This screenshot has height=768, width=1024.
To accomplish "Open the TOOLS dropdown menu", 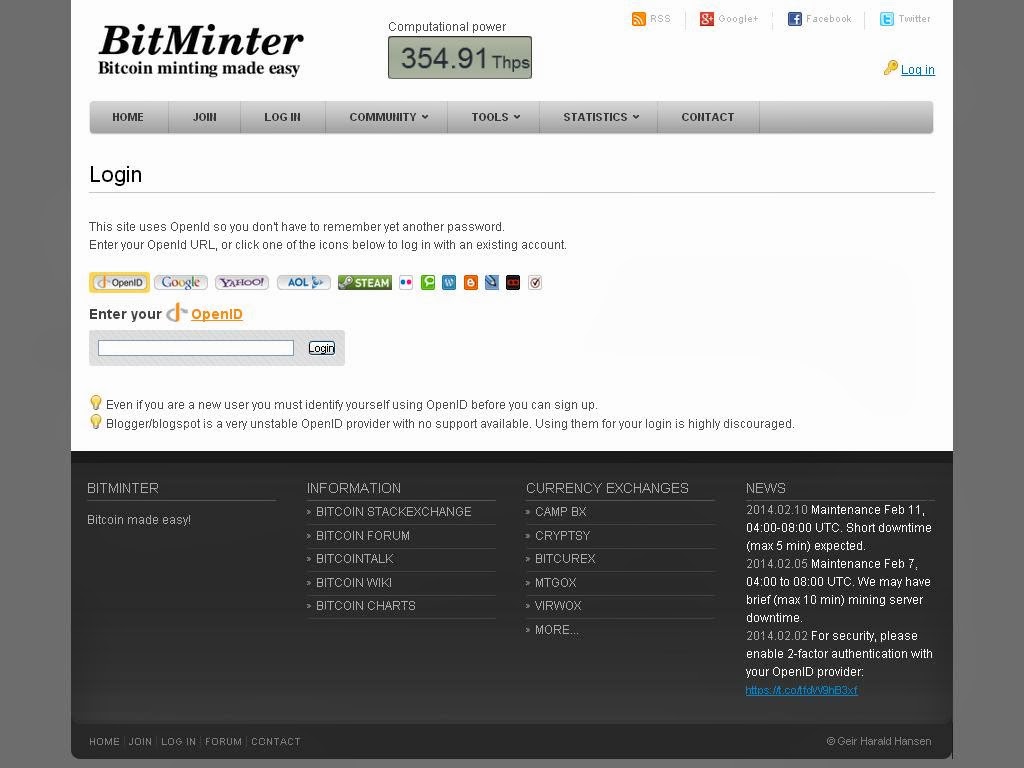I will coord(493,117).
